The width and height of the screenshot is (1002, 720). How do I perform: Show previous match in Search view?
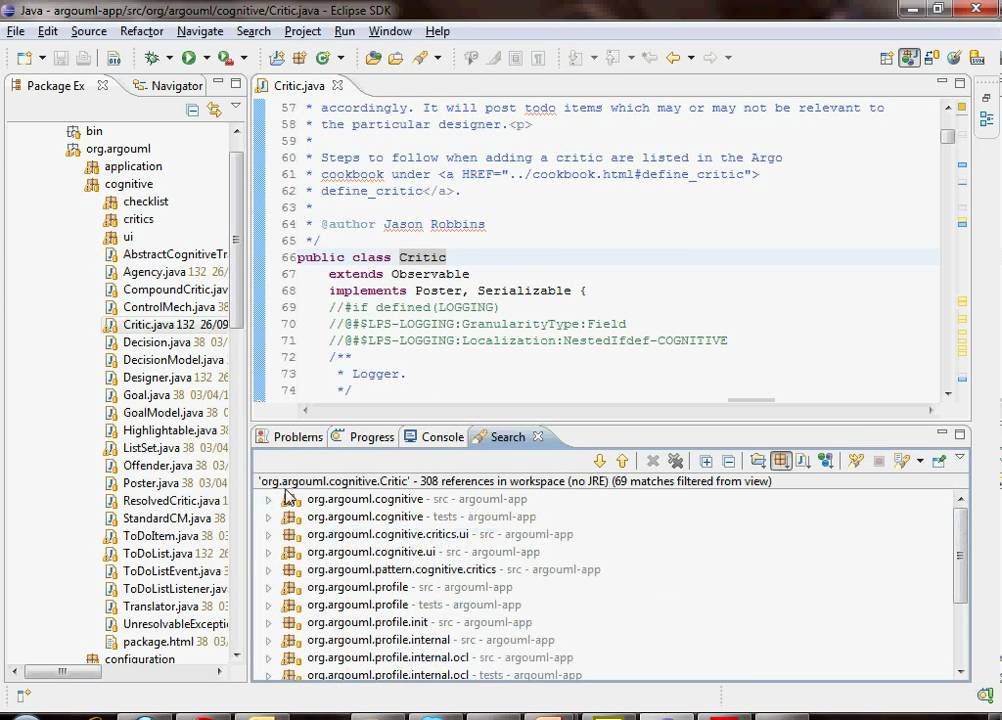[x=622, y=461]
